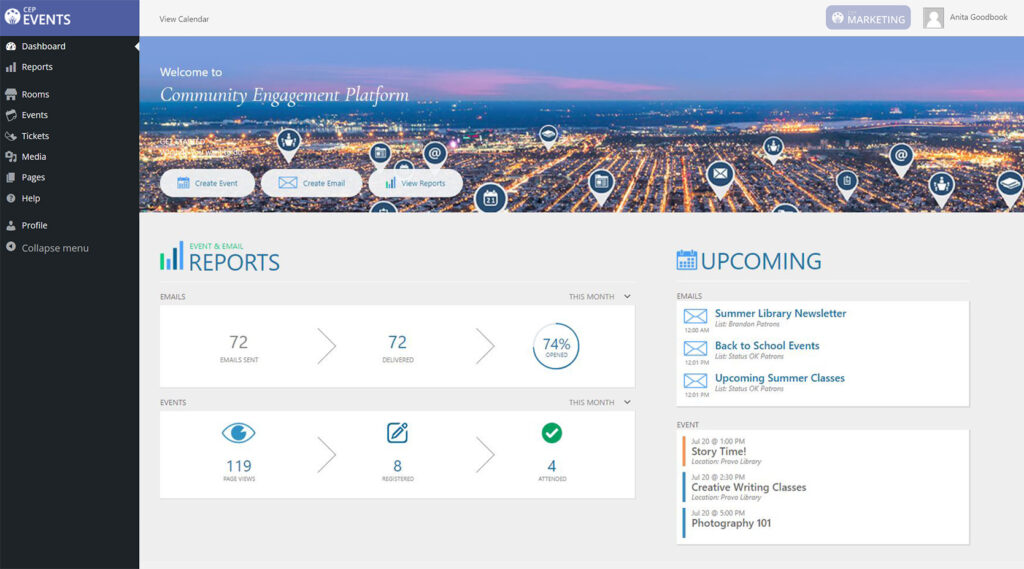Click the Reports bar chart icon
This screenshot has width=1024, height=569.
(172, 257)
